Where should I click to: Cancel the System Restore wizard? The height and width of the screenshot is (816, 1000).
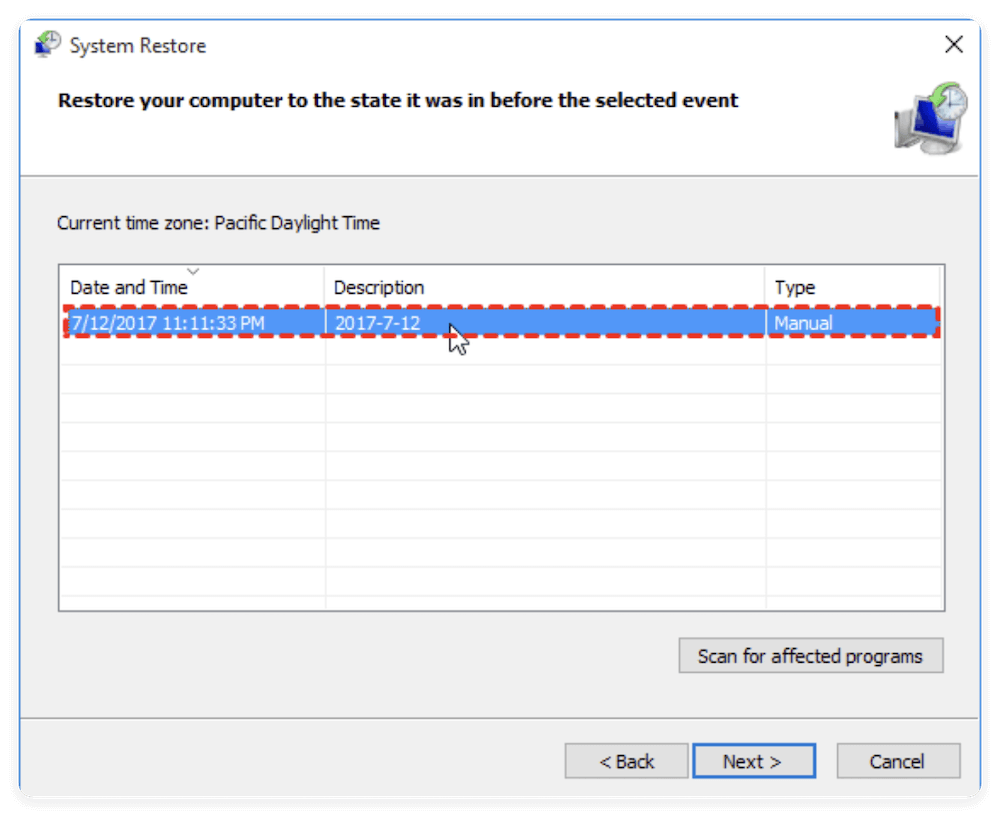897,762
